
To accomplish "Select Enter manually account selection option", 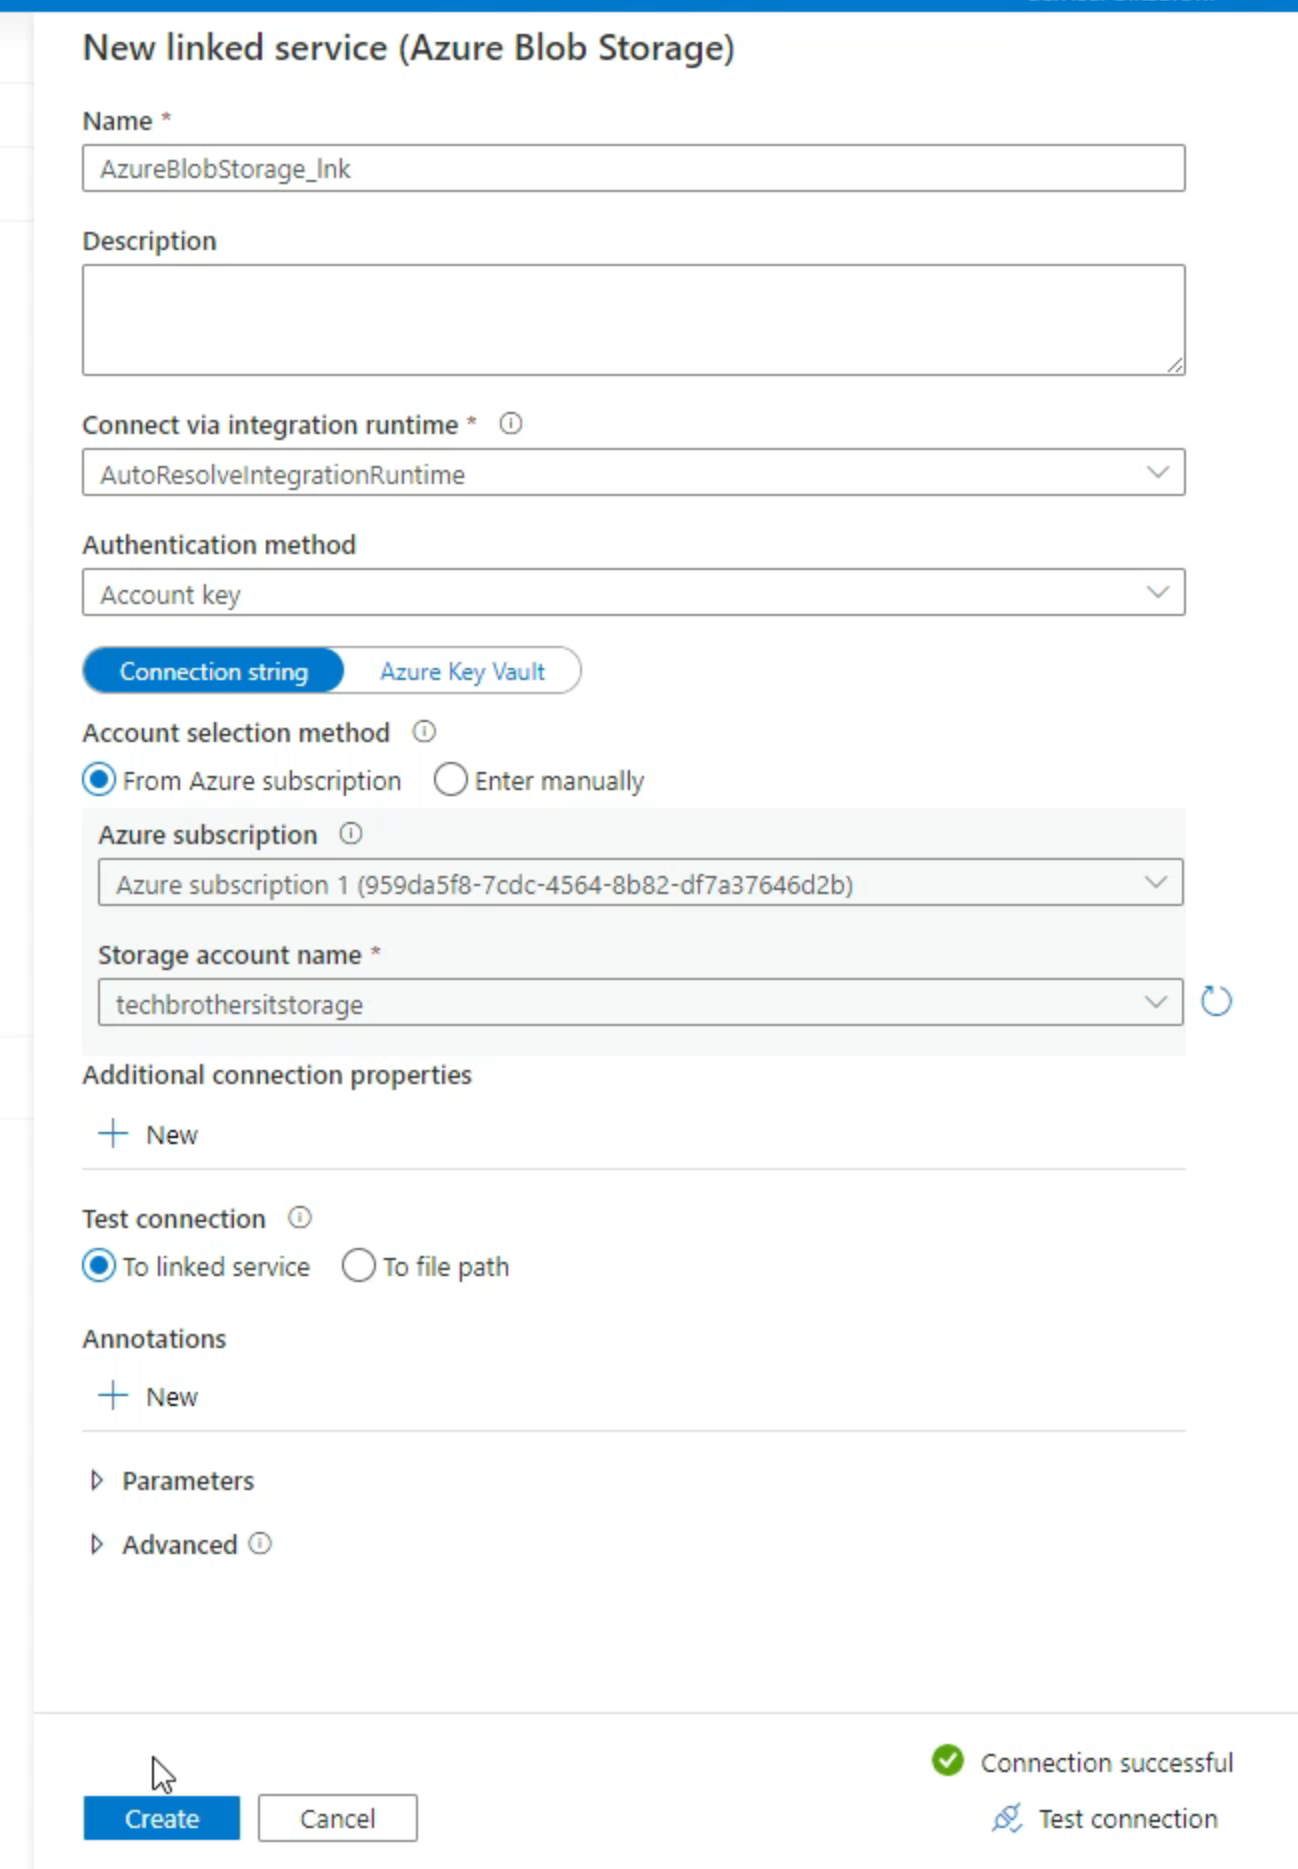I will [x=450, y=780].
